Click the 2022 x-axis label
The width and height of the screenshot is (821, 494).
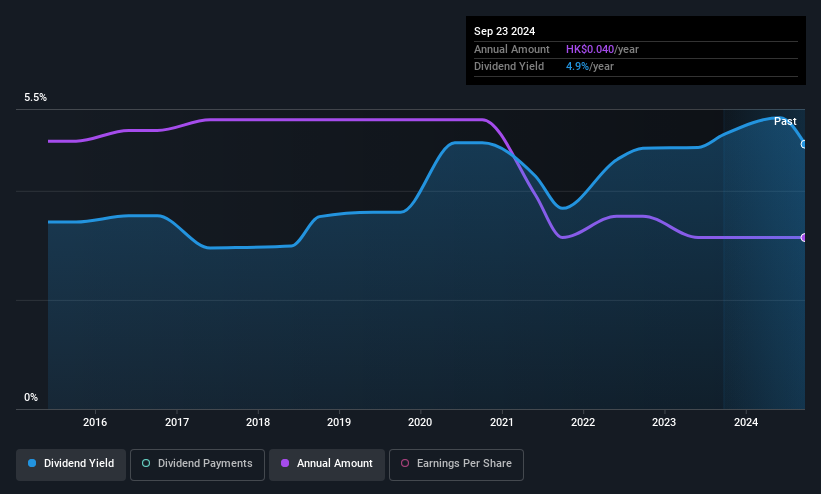click(x=583, y=422)
